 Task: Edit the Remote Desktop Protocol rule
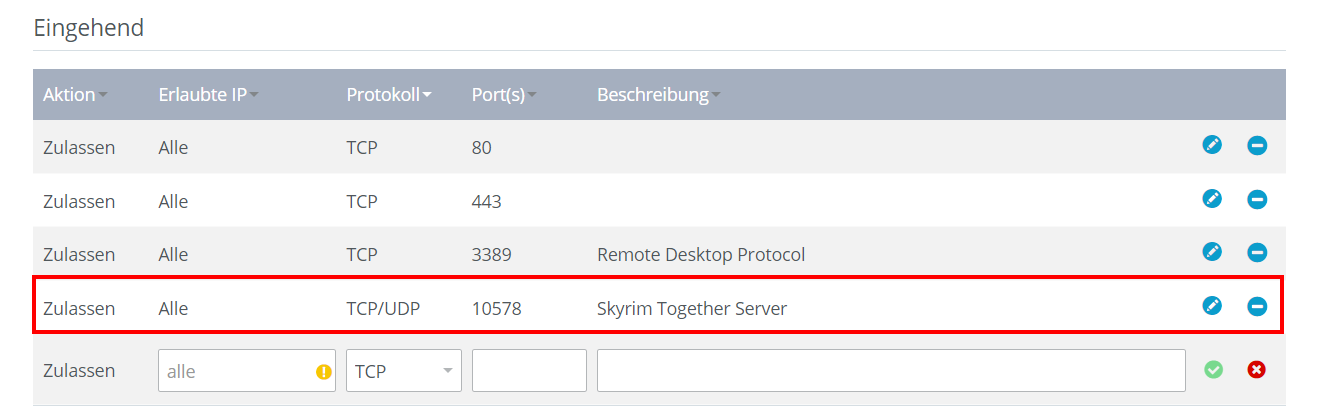point(1212,252)
